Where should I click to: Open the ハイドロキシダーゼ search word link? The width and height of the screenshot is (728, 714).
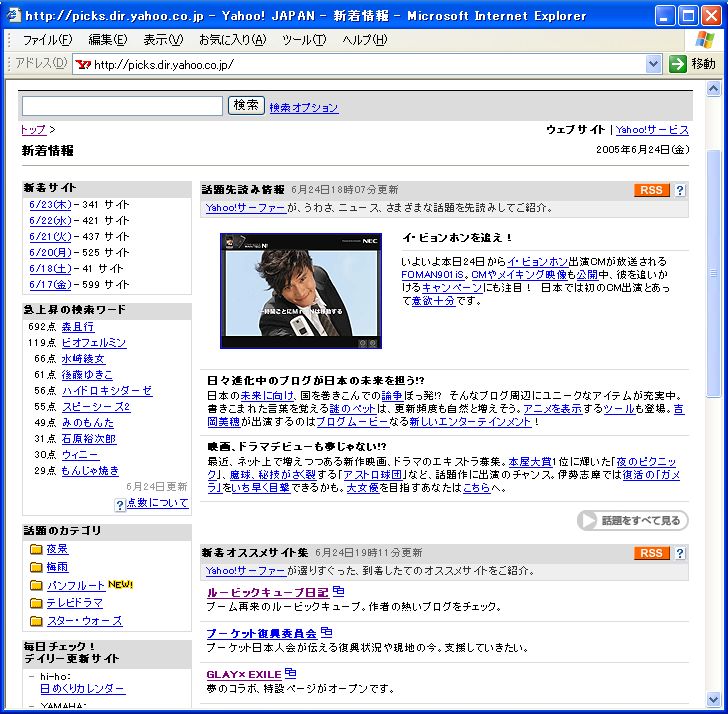click(x=107, y=391)
